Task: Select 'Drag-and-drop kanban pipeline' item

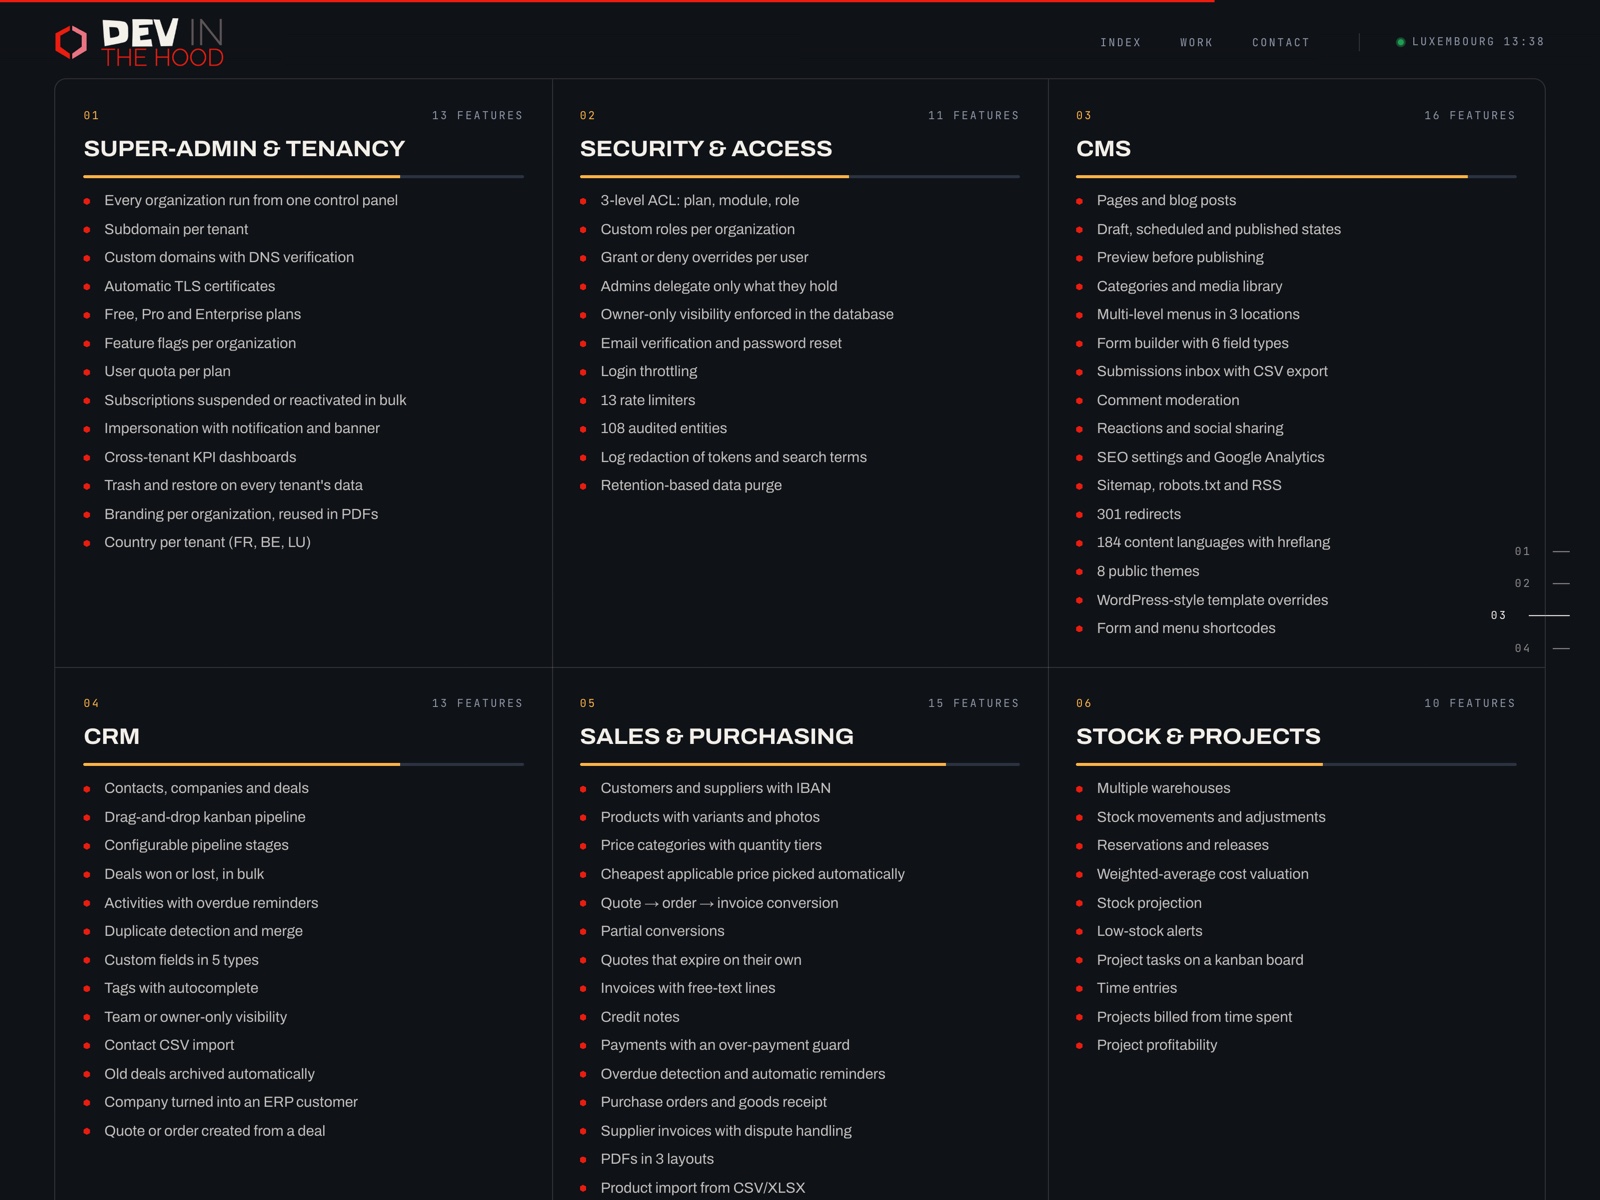Action: coord(205,817)
